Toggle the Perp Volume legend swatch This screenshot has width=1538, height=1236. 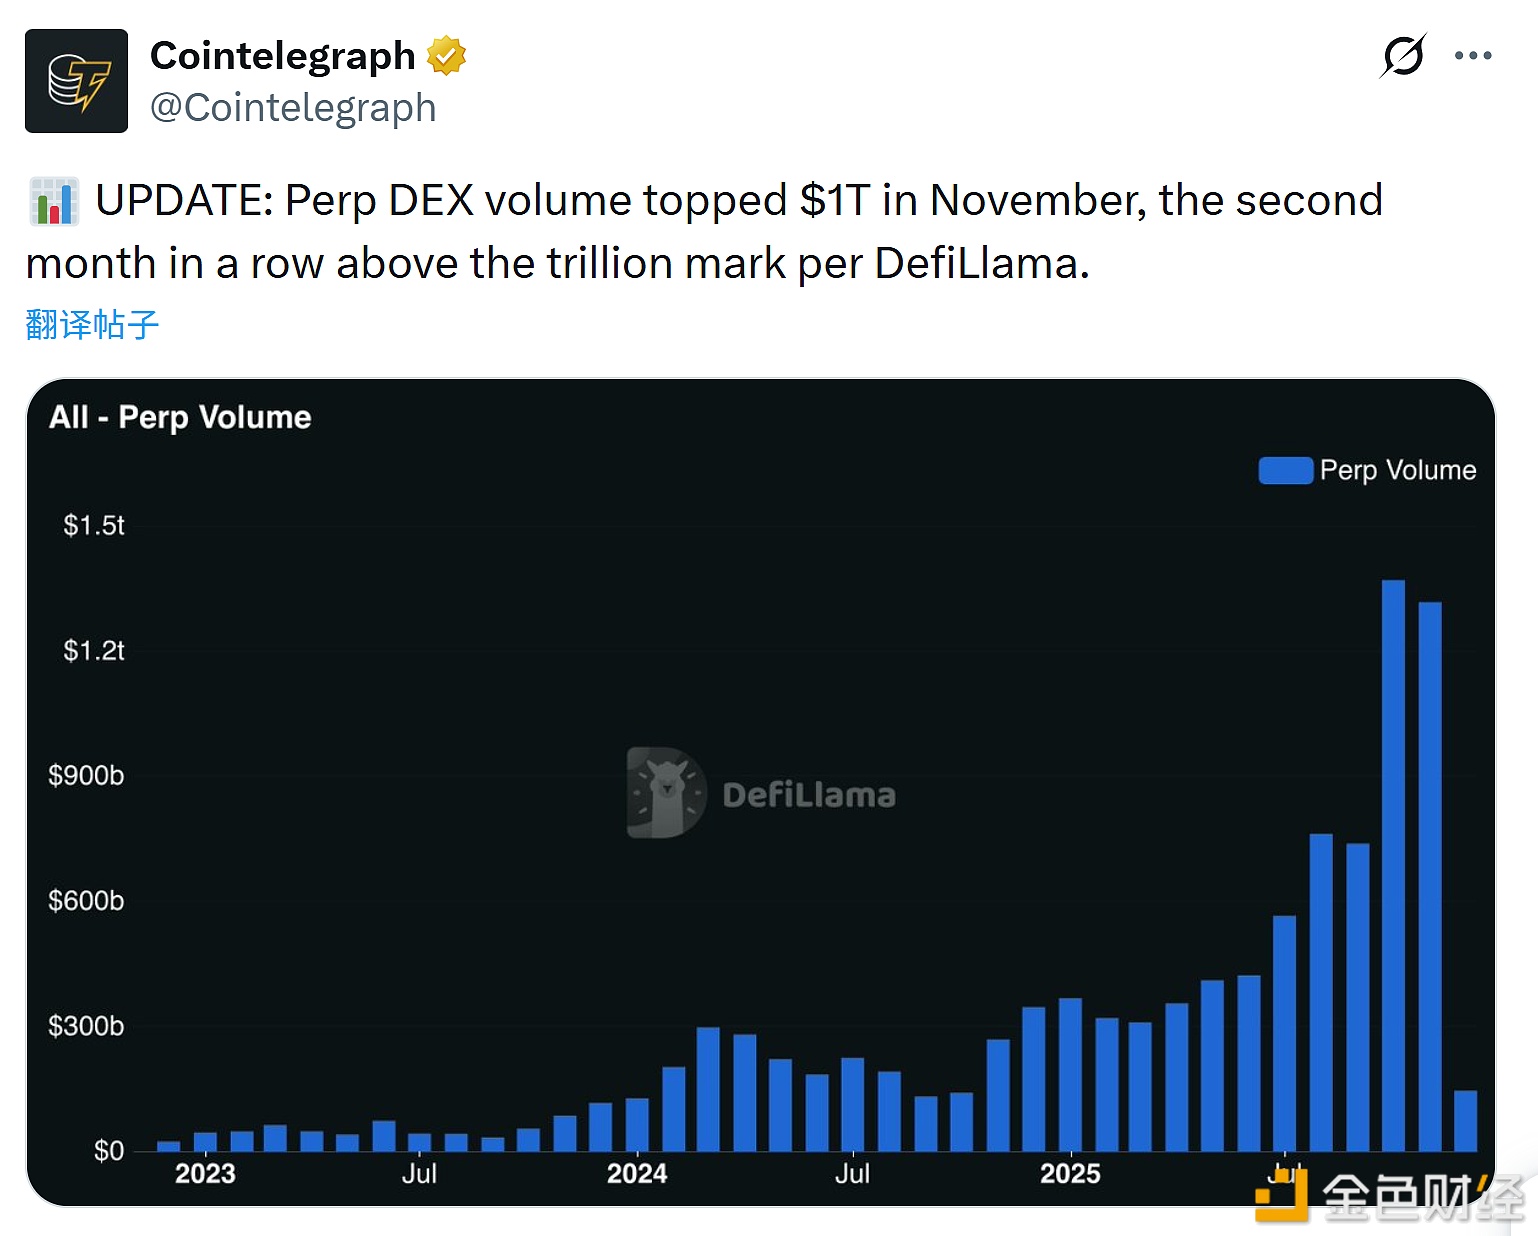(x=1285, y=470)
